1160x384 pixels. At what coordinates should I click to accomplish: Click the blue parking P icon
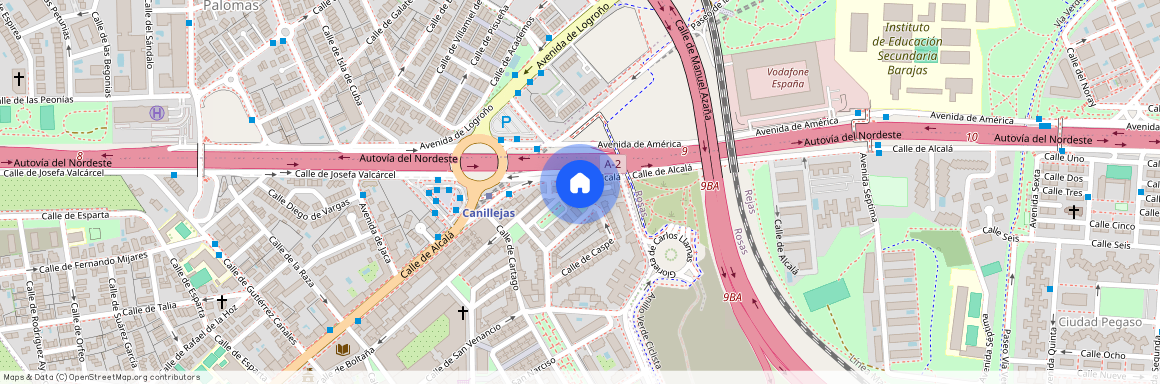[506, 123]
